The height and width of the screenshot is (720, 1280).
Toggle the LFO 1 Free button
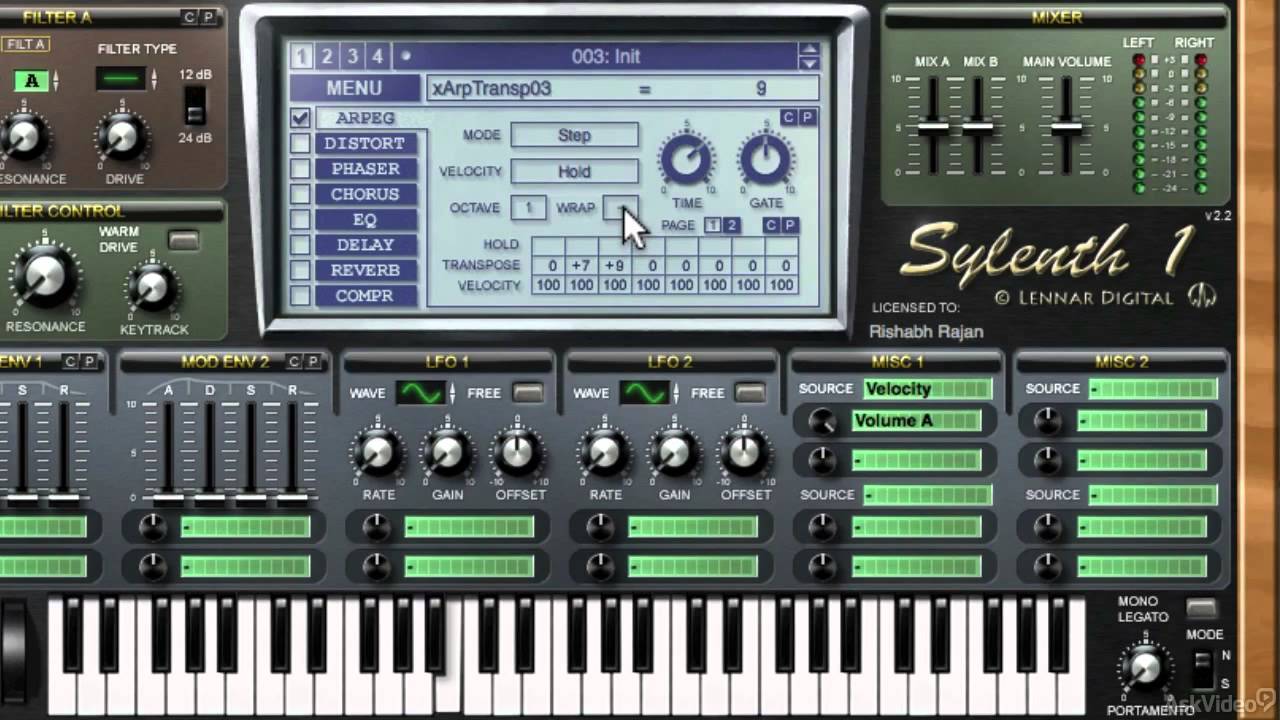coord(527,393)
